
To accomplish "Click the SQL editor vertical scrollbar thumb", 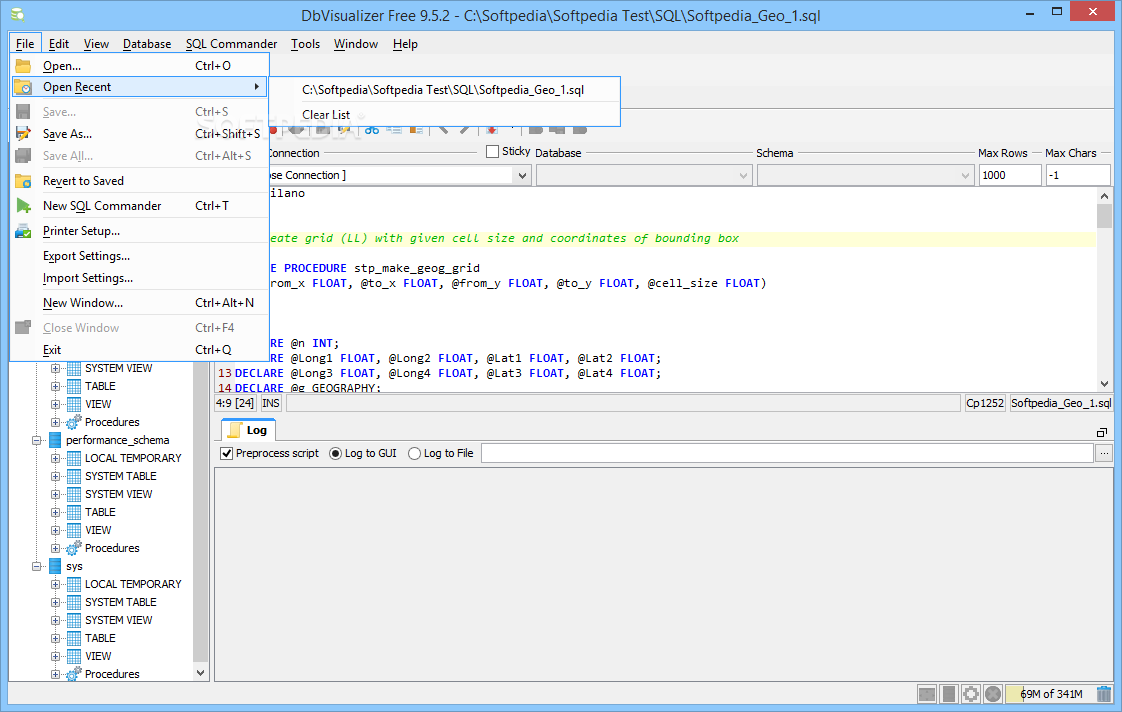I will [x=1104, y=216].
